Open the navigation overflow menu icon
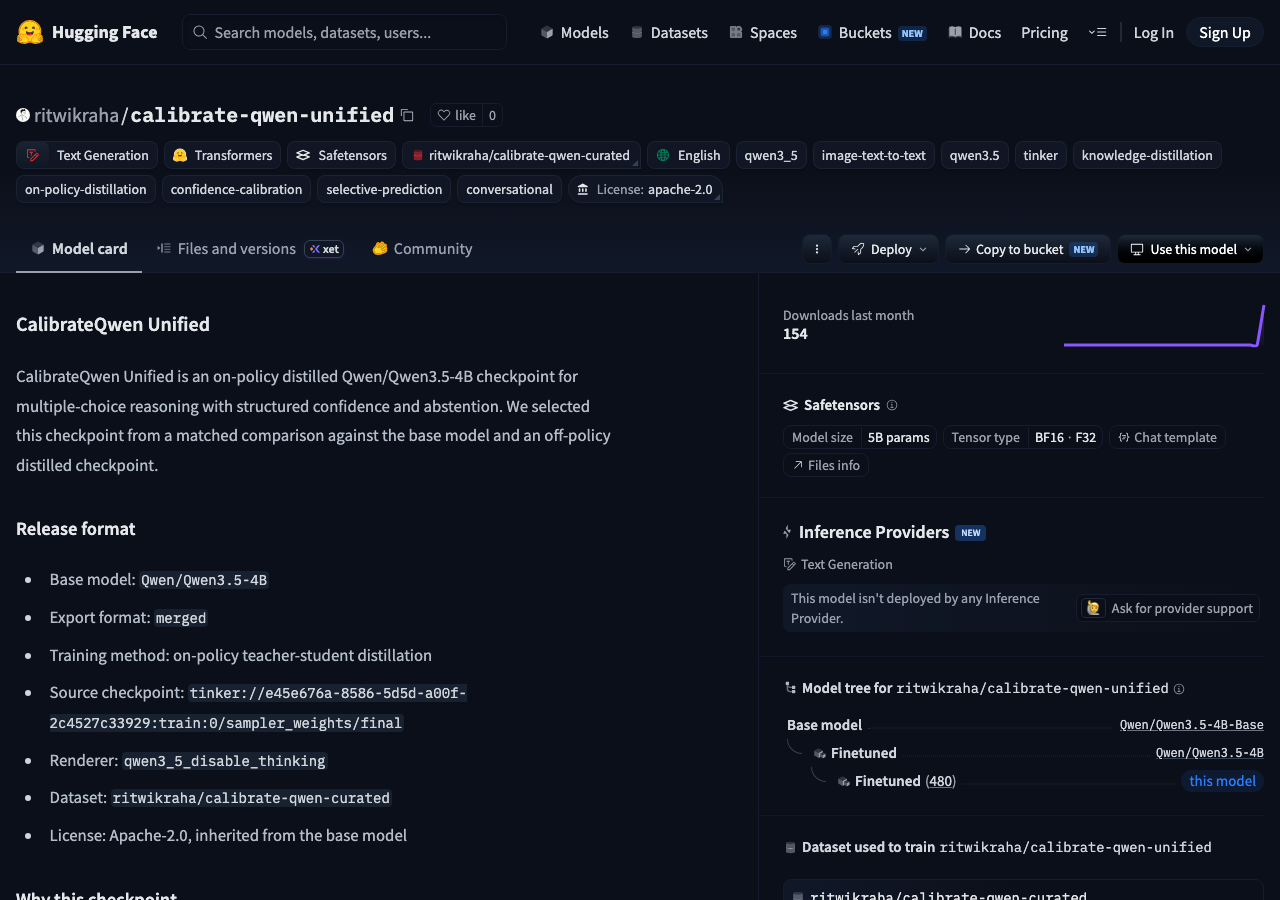 [x=1097, y=32]
